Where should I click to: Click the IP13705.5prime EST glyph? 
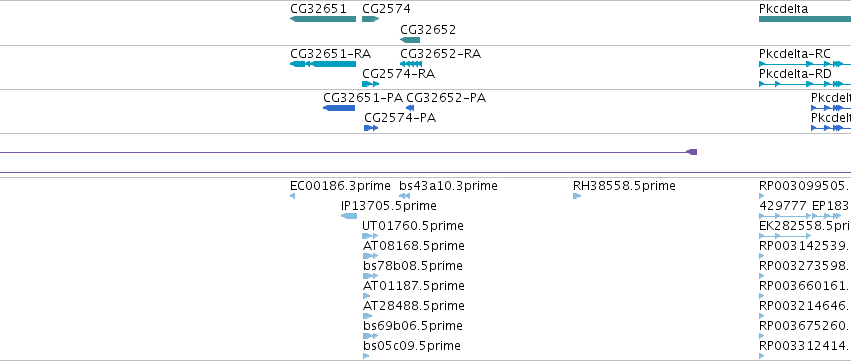[348, 216]
